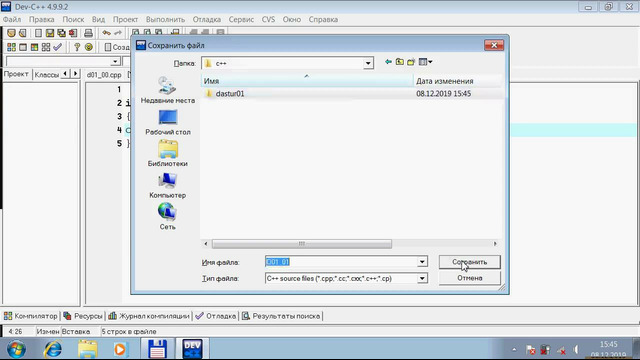Open Windows Media Player from the taskbar
The image size is (640, 360).
(x=120, y=349)
